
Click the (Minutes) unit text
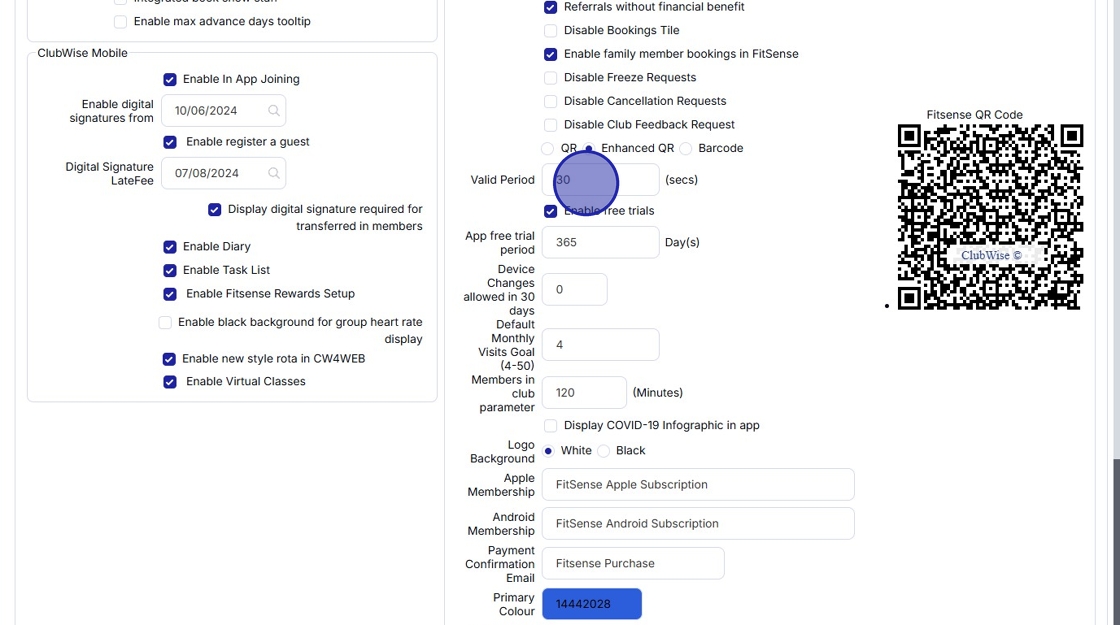point(658,393)
